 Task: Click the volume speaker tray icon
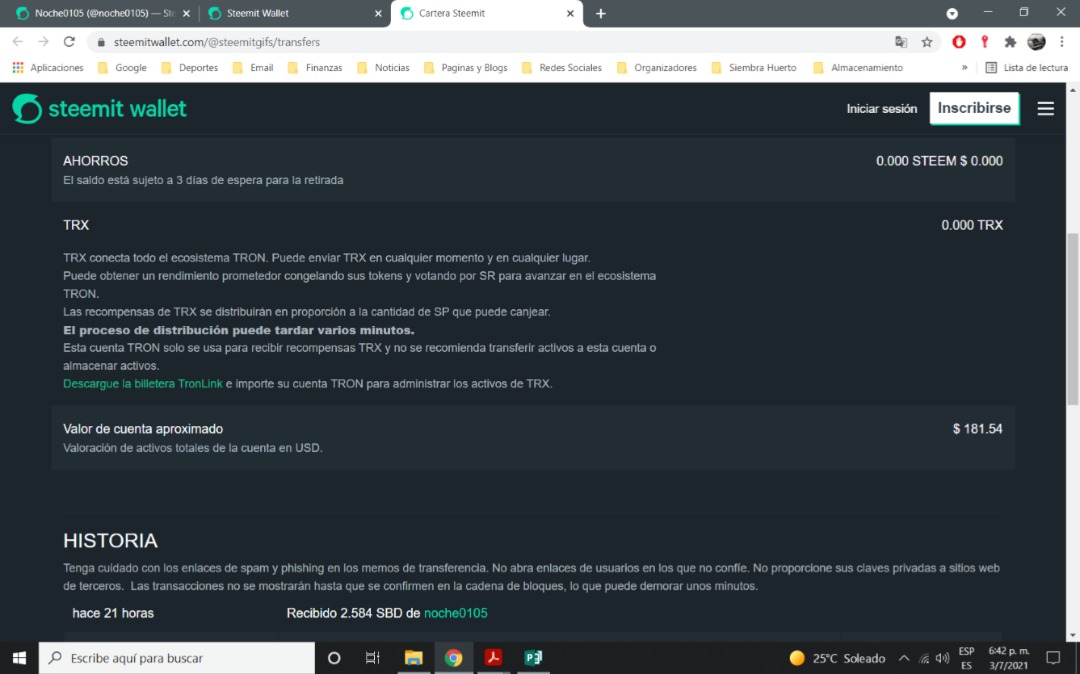[x=942, y=659]
